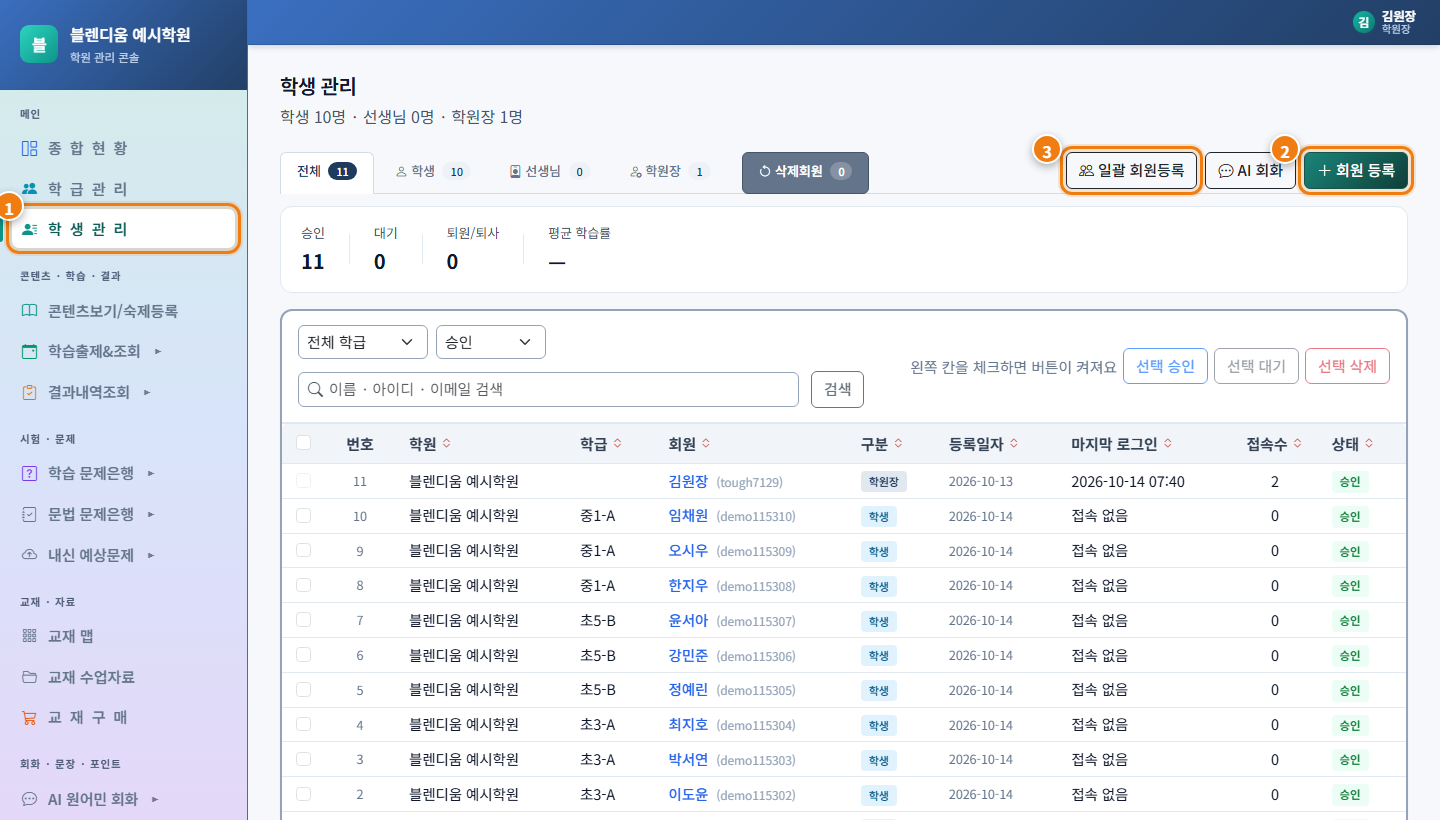The height and width of the screenshot is (820, 1440).
Task: Click the 학급관리 people icon
Action: pyautogui.click(x=30, y=189)
